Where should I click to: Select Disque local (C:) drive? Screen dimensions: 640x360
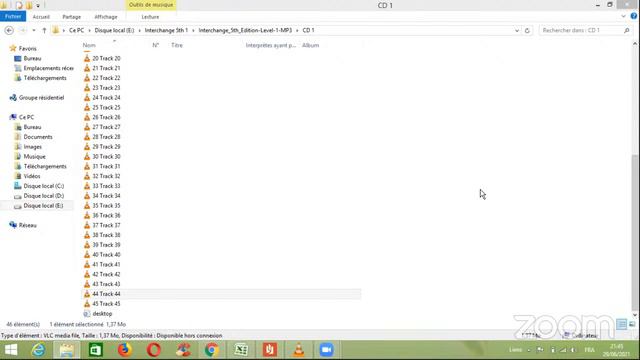pyautogui.click(x=43, y=186)
